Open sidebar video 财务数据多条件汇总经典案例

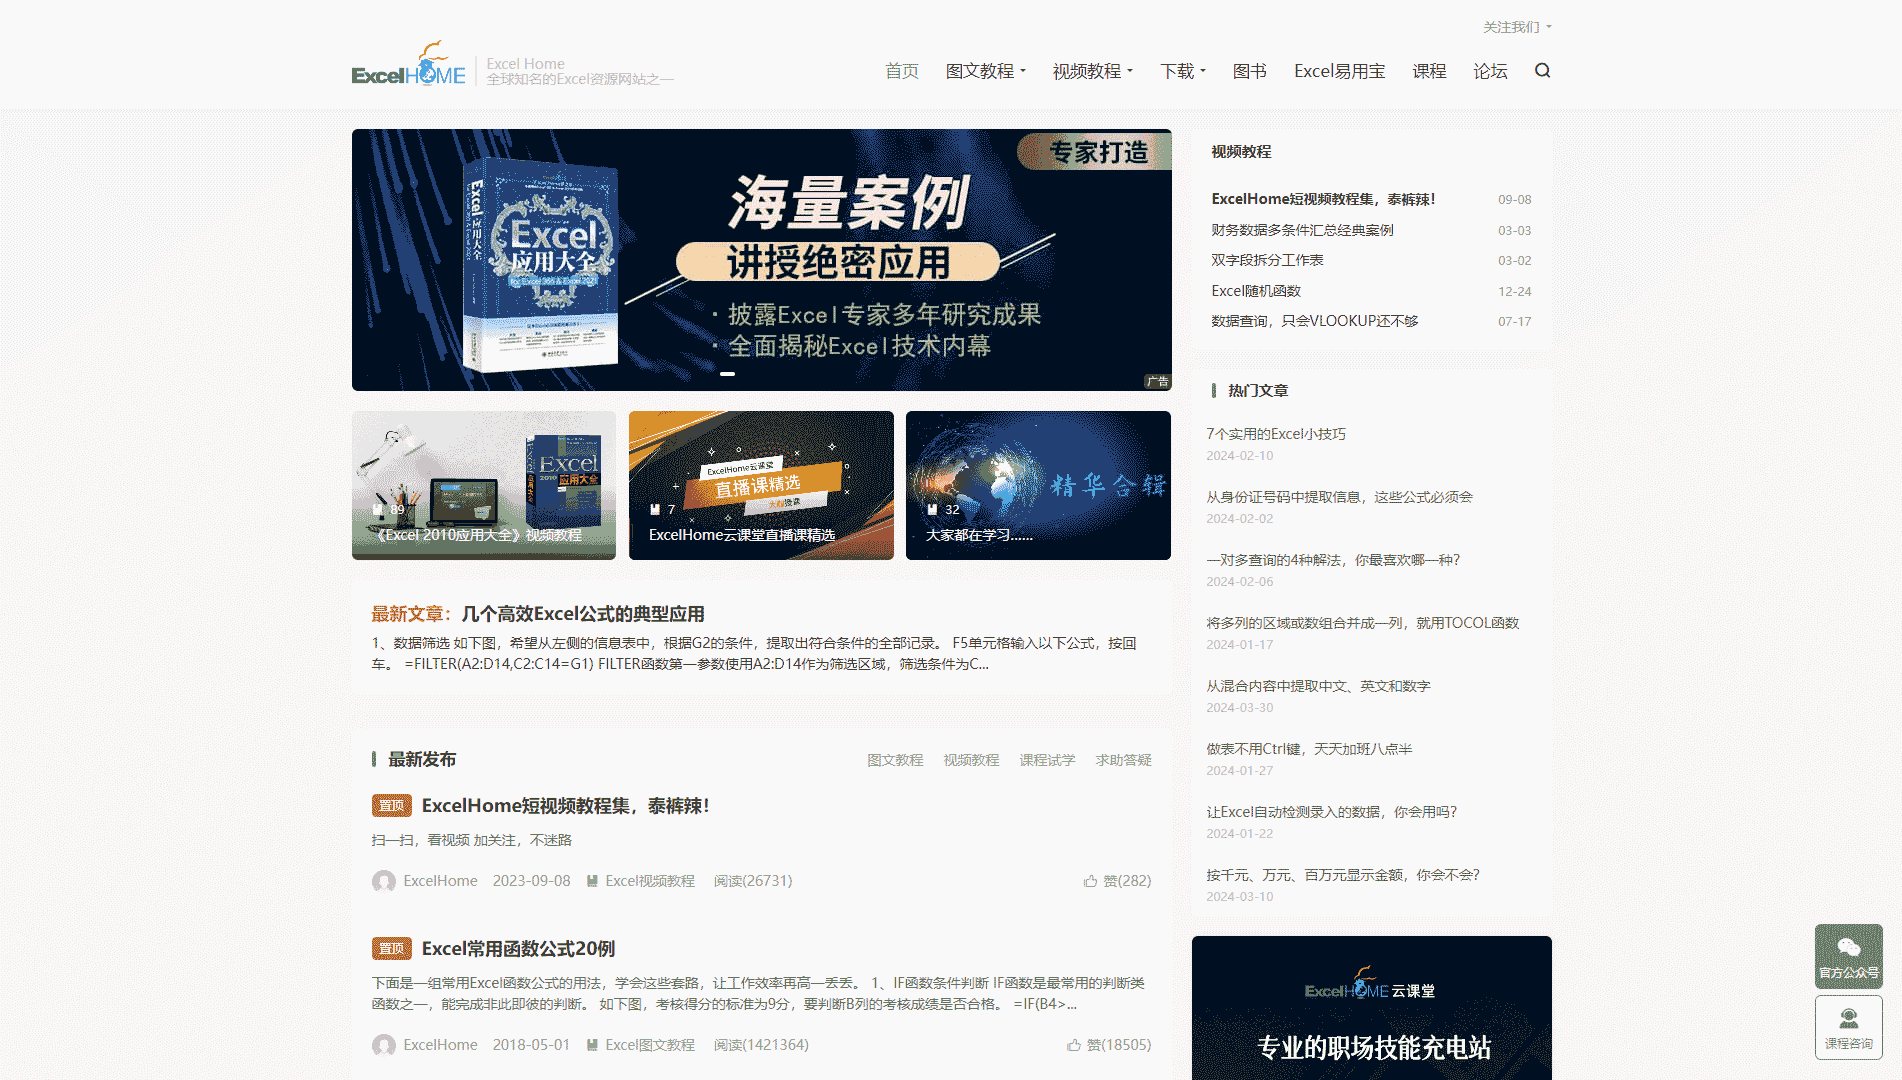(x=1302, y=230)
